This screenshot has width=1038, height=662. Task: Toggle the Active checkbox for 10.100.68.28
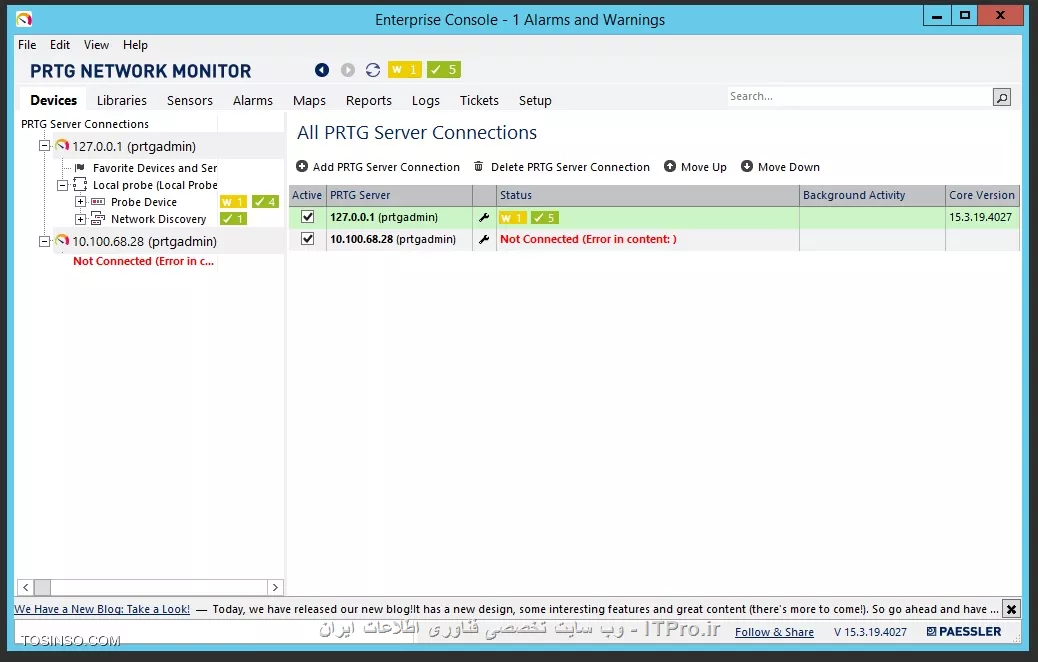coord(307,238)
